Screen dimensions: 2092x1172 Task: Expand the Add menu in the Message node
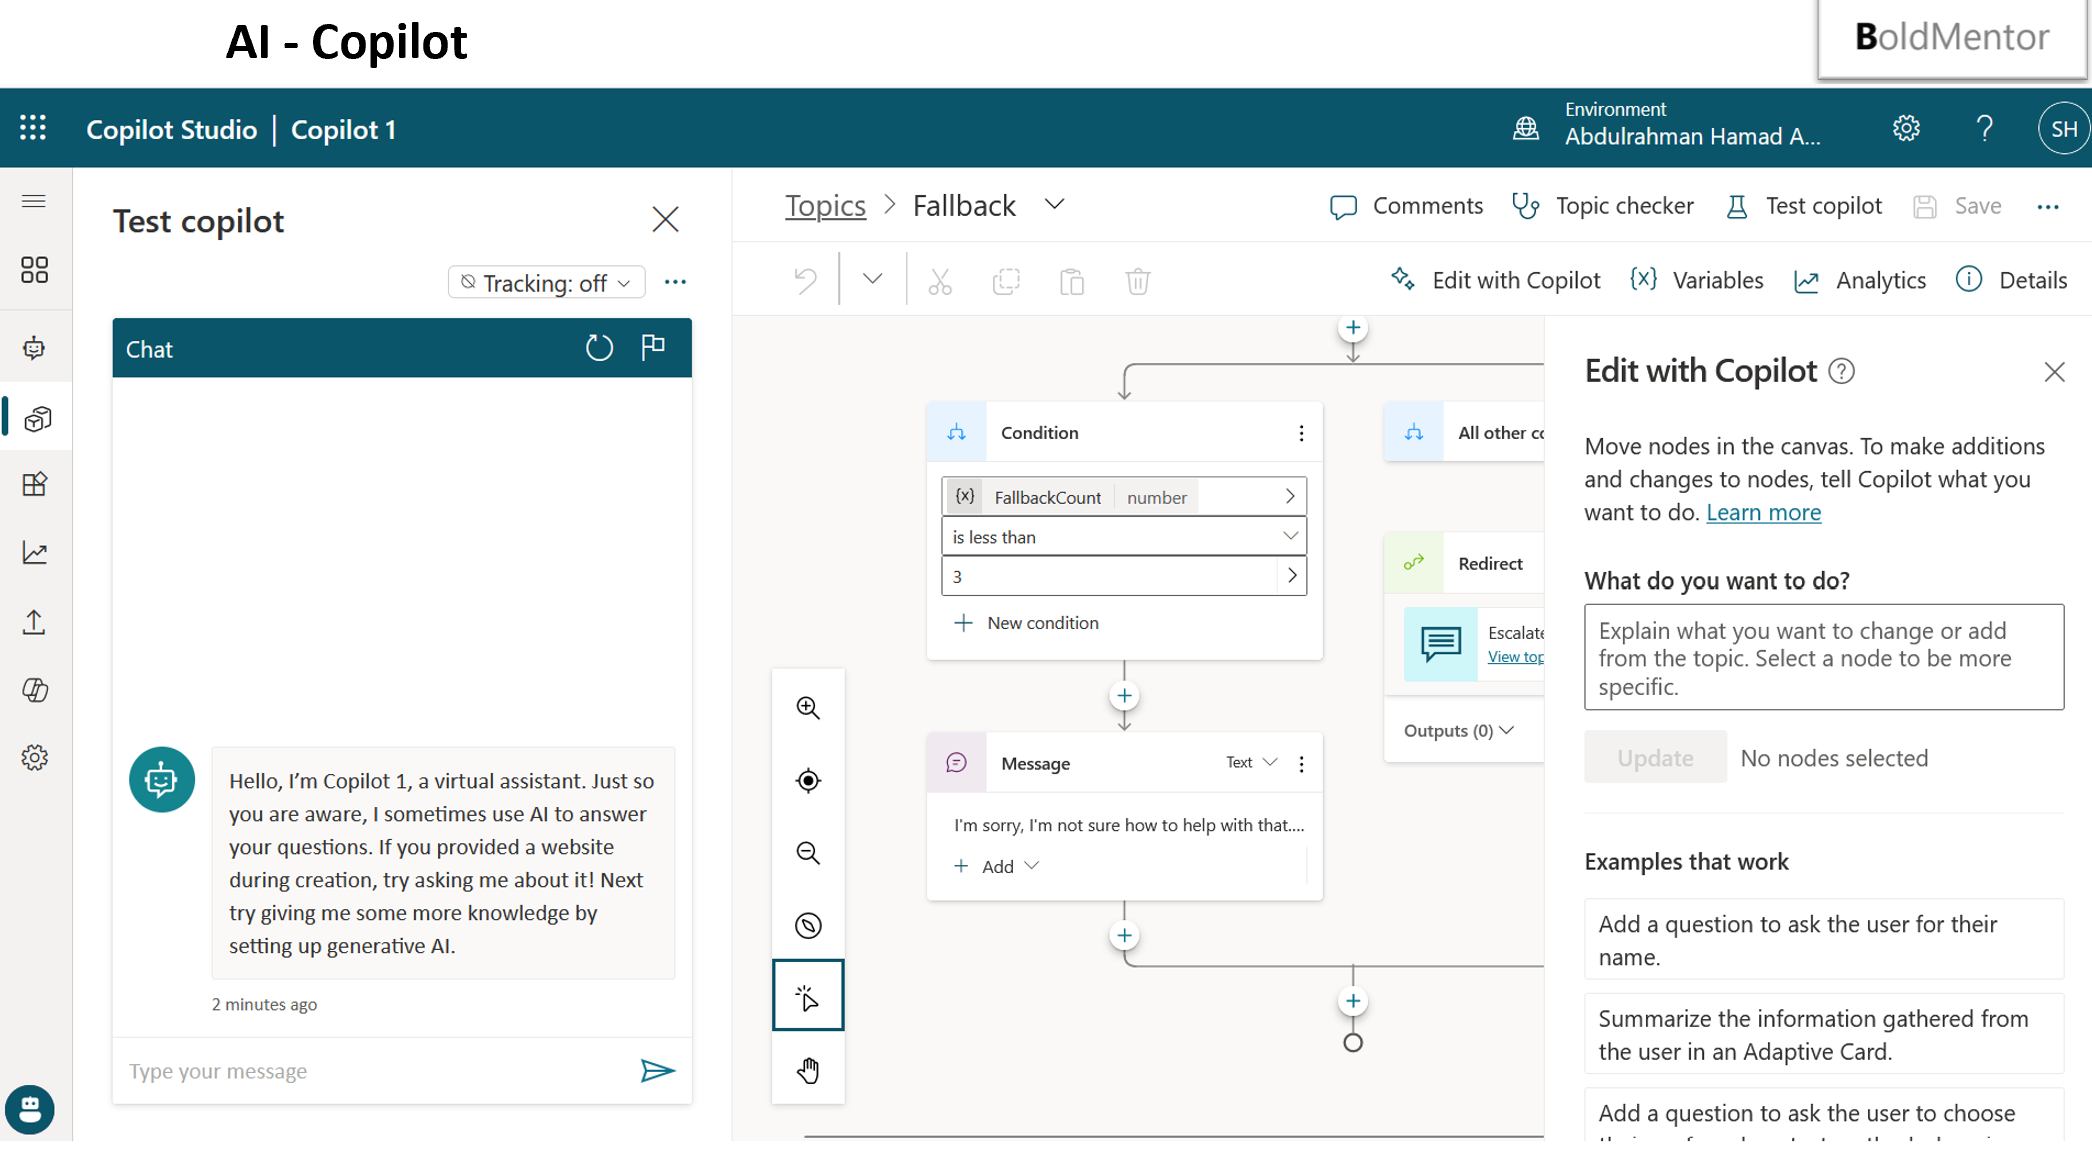[997, 866]
